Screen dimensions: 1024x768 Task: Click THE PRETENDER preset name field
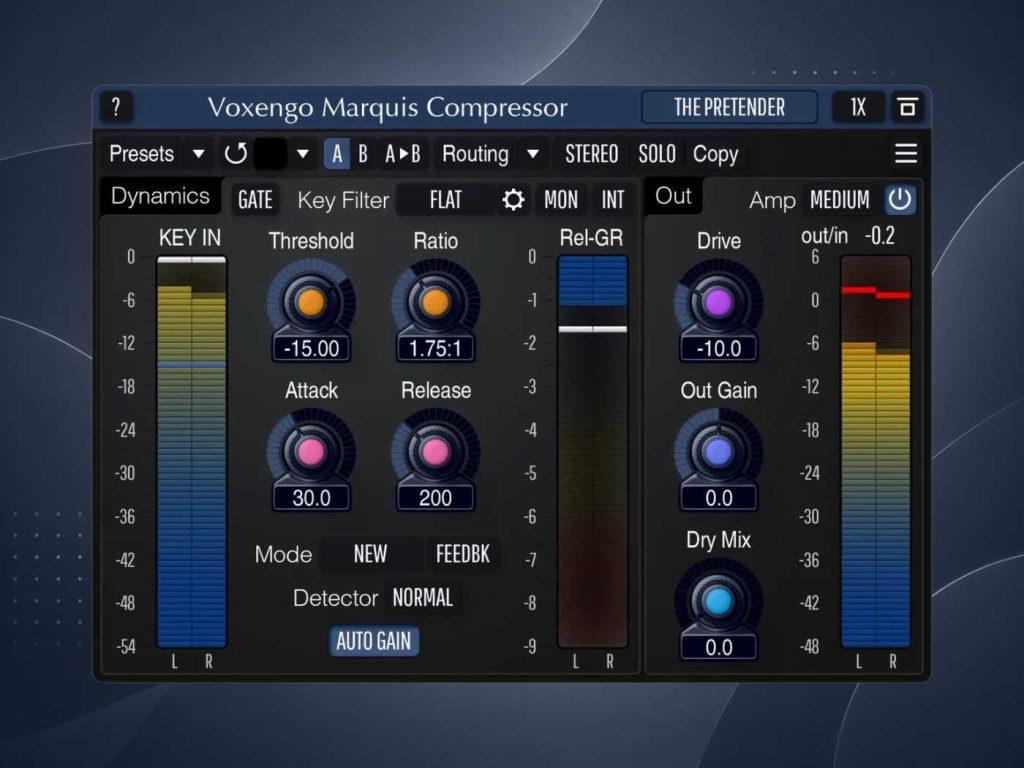(x=729, y=107)
